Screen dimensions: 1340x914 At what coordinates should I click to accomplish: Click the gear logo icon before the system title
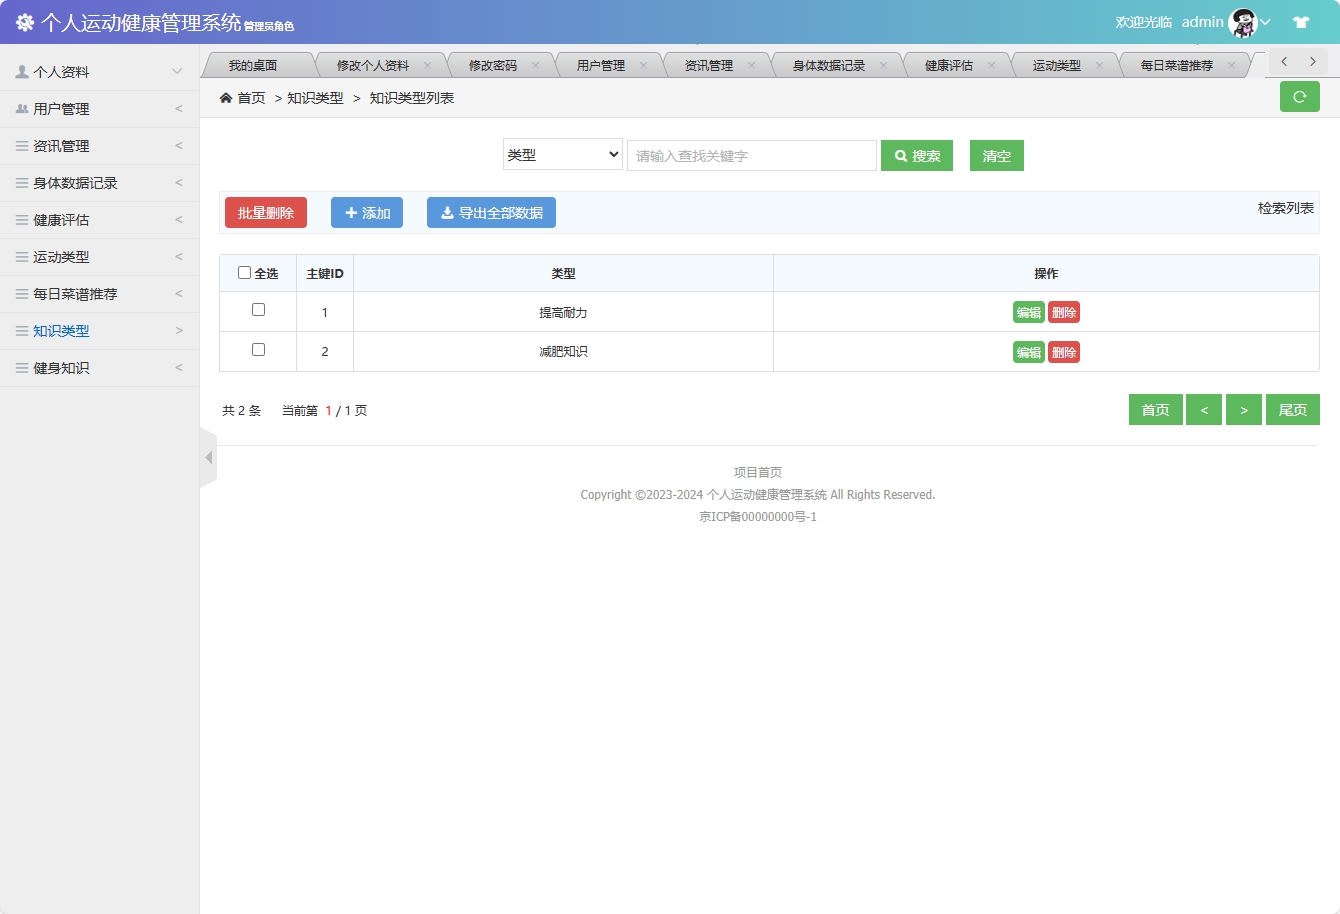tap(23, 21)
